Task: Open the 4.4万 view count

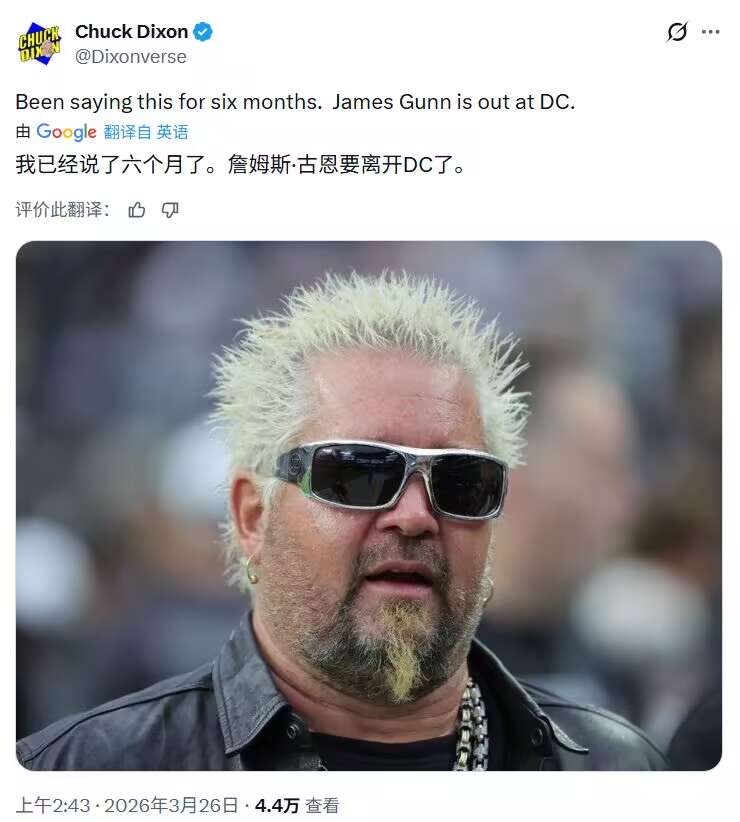Action: click(x=277, y=805)
